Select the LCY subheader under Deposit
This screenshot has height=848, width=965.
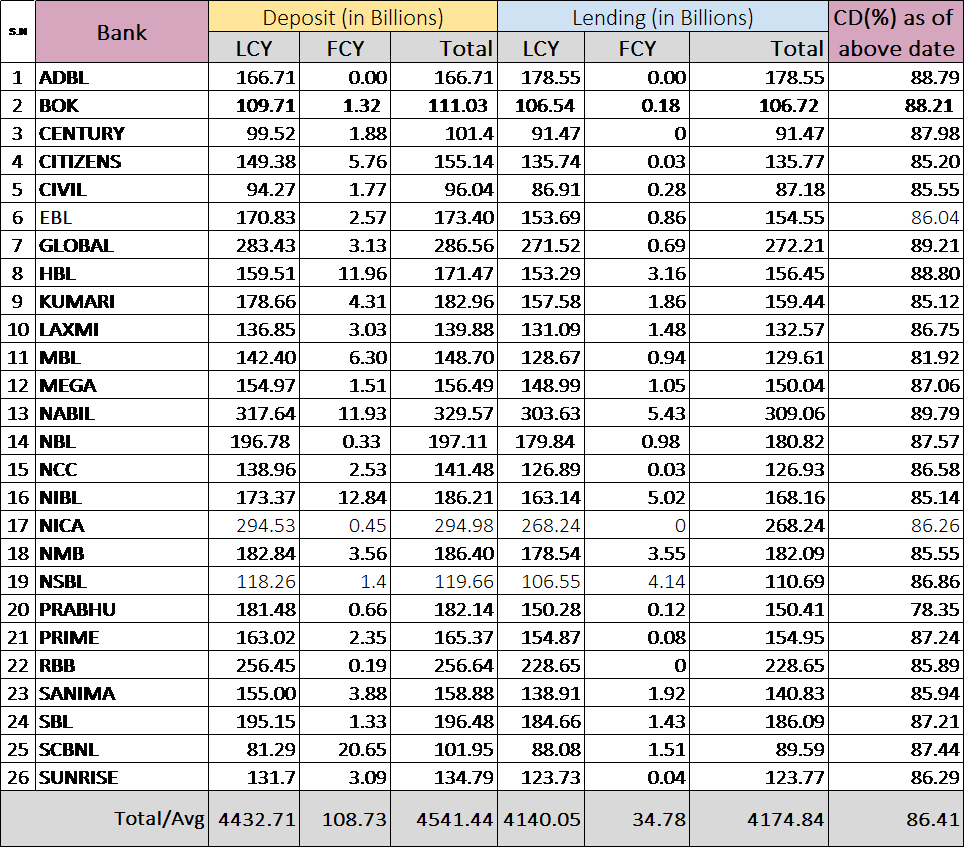click(254, 48)
